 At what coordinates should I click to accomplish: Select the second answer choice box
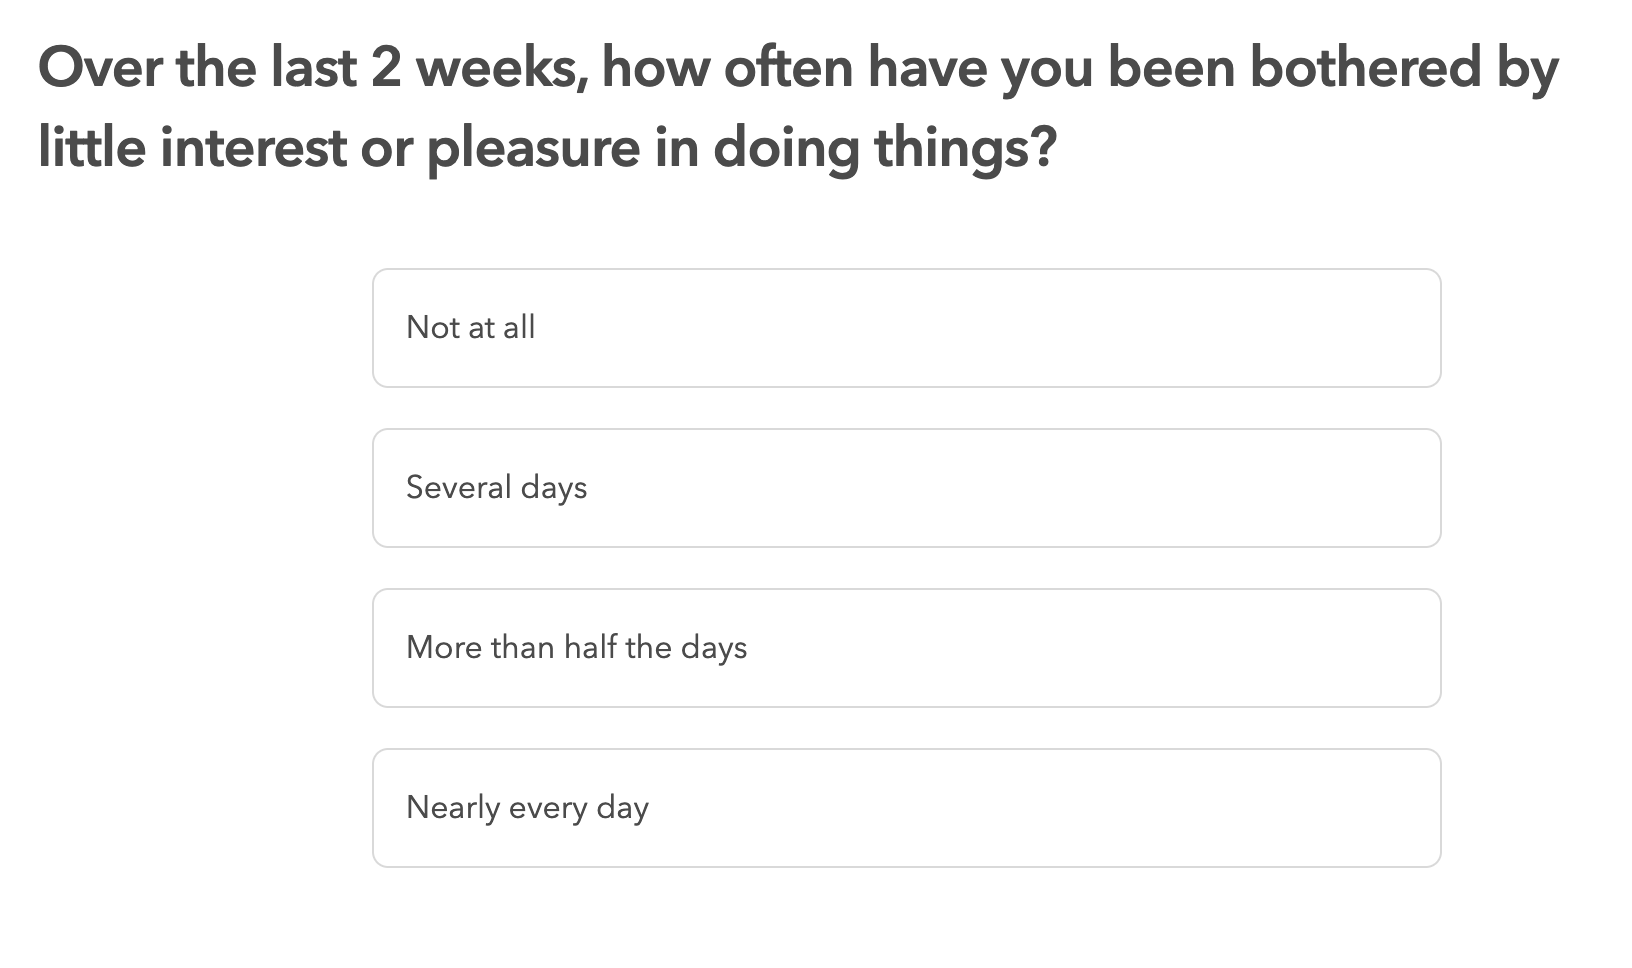pos(906,488)
